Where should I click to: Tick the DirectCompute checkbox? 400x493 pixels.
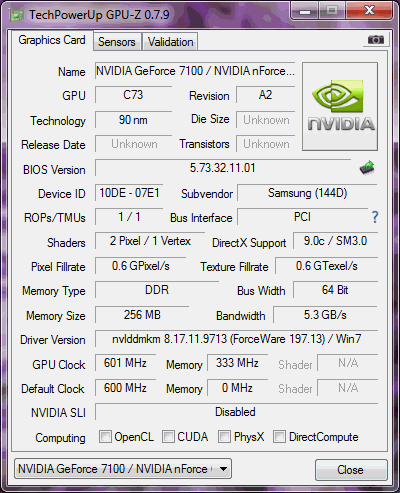[279, 436]
